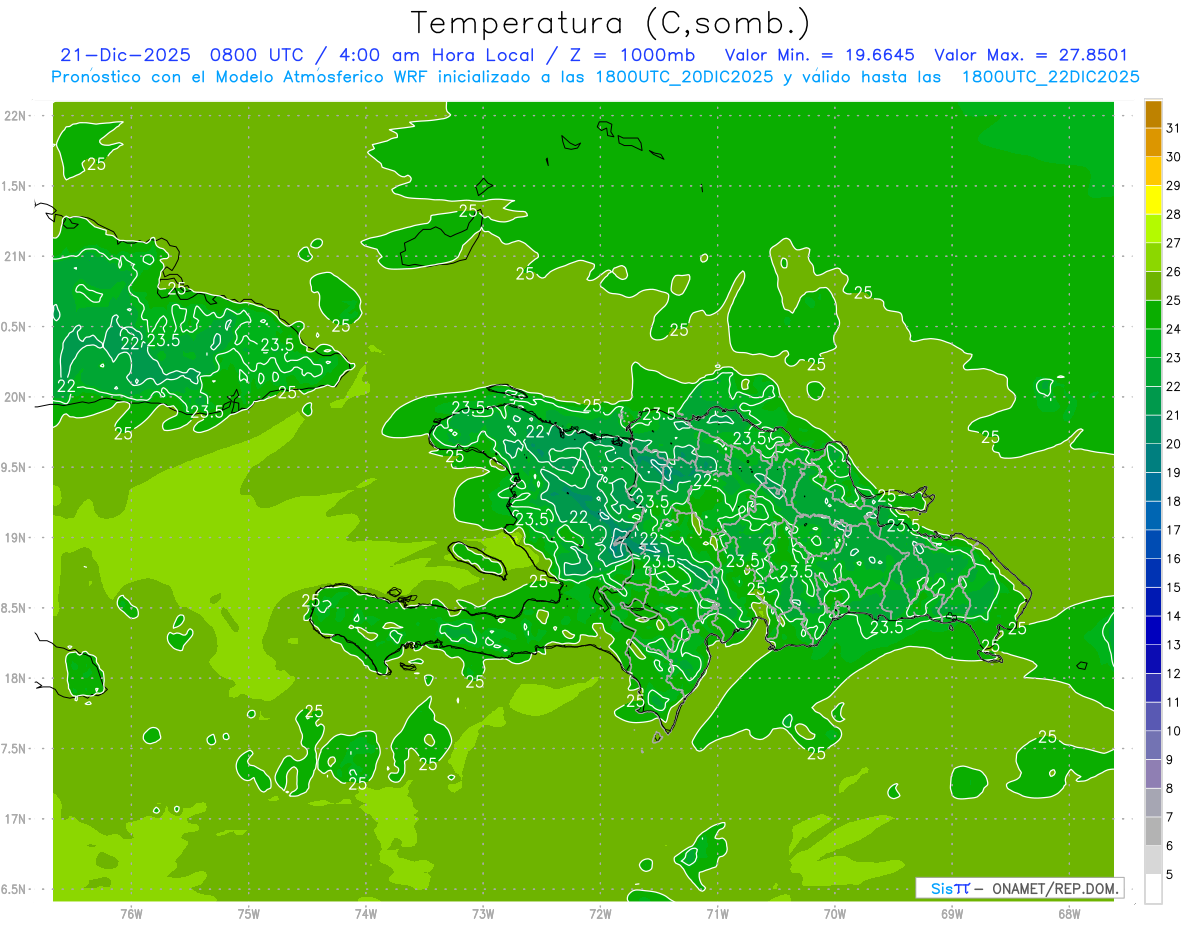This screenshot has width=1200, height=927.
Task: Click the '71W' longitude axis label
Action: 717,913
